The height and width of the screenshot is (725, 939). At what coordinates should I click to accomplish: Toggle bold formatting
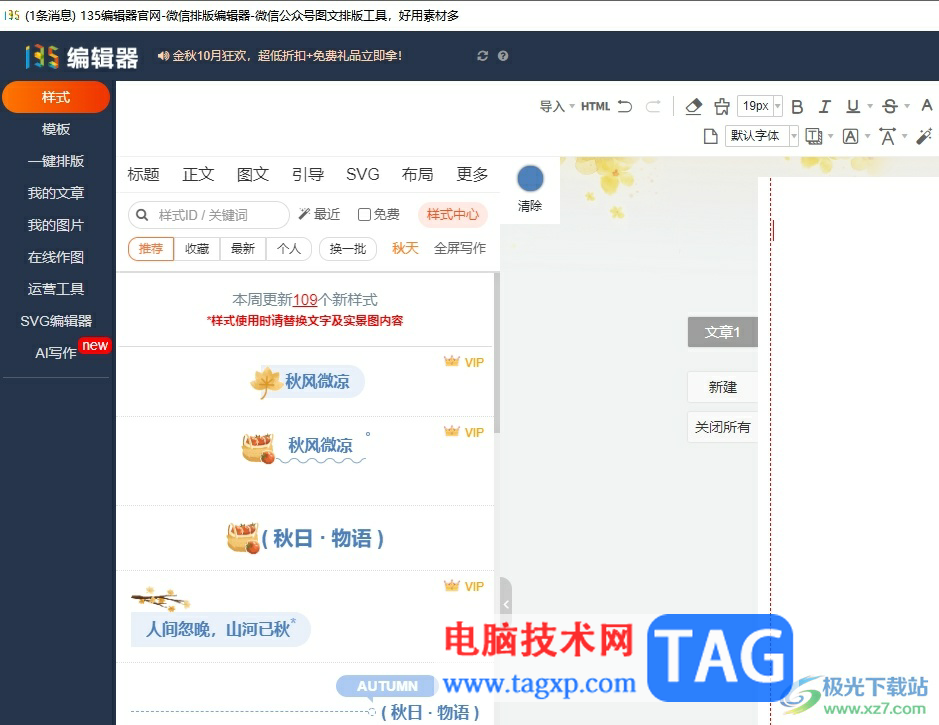[x=797, y=107]
